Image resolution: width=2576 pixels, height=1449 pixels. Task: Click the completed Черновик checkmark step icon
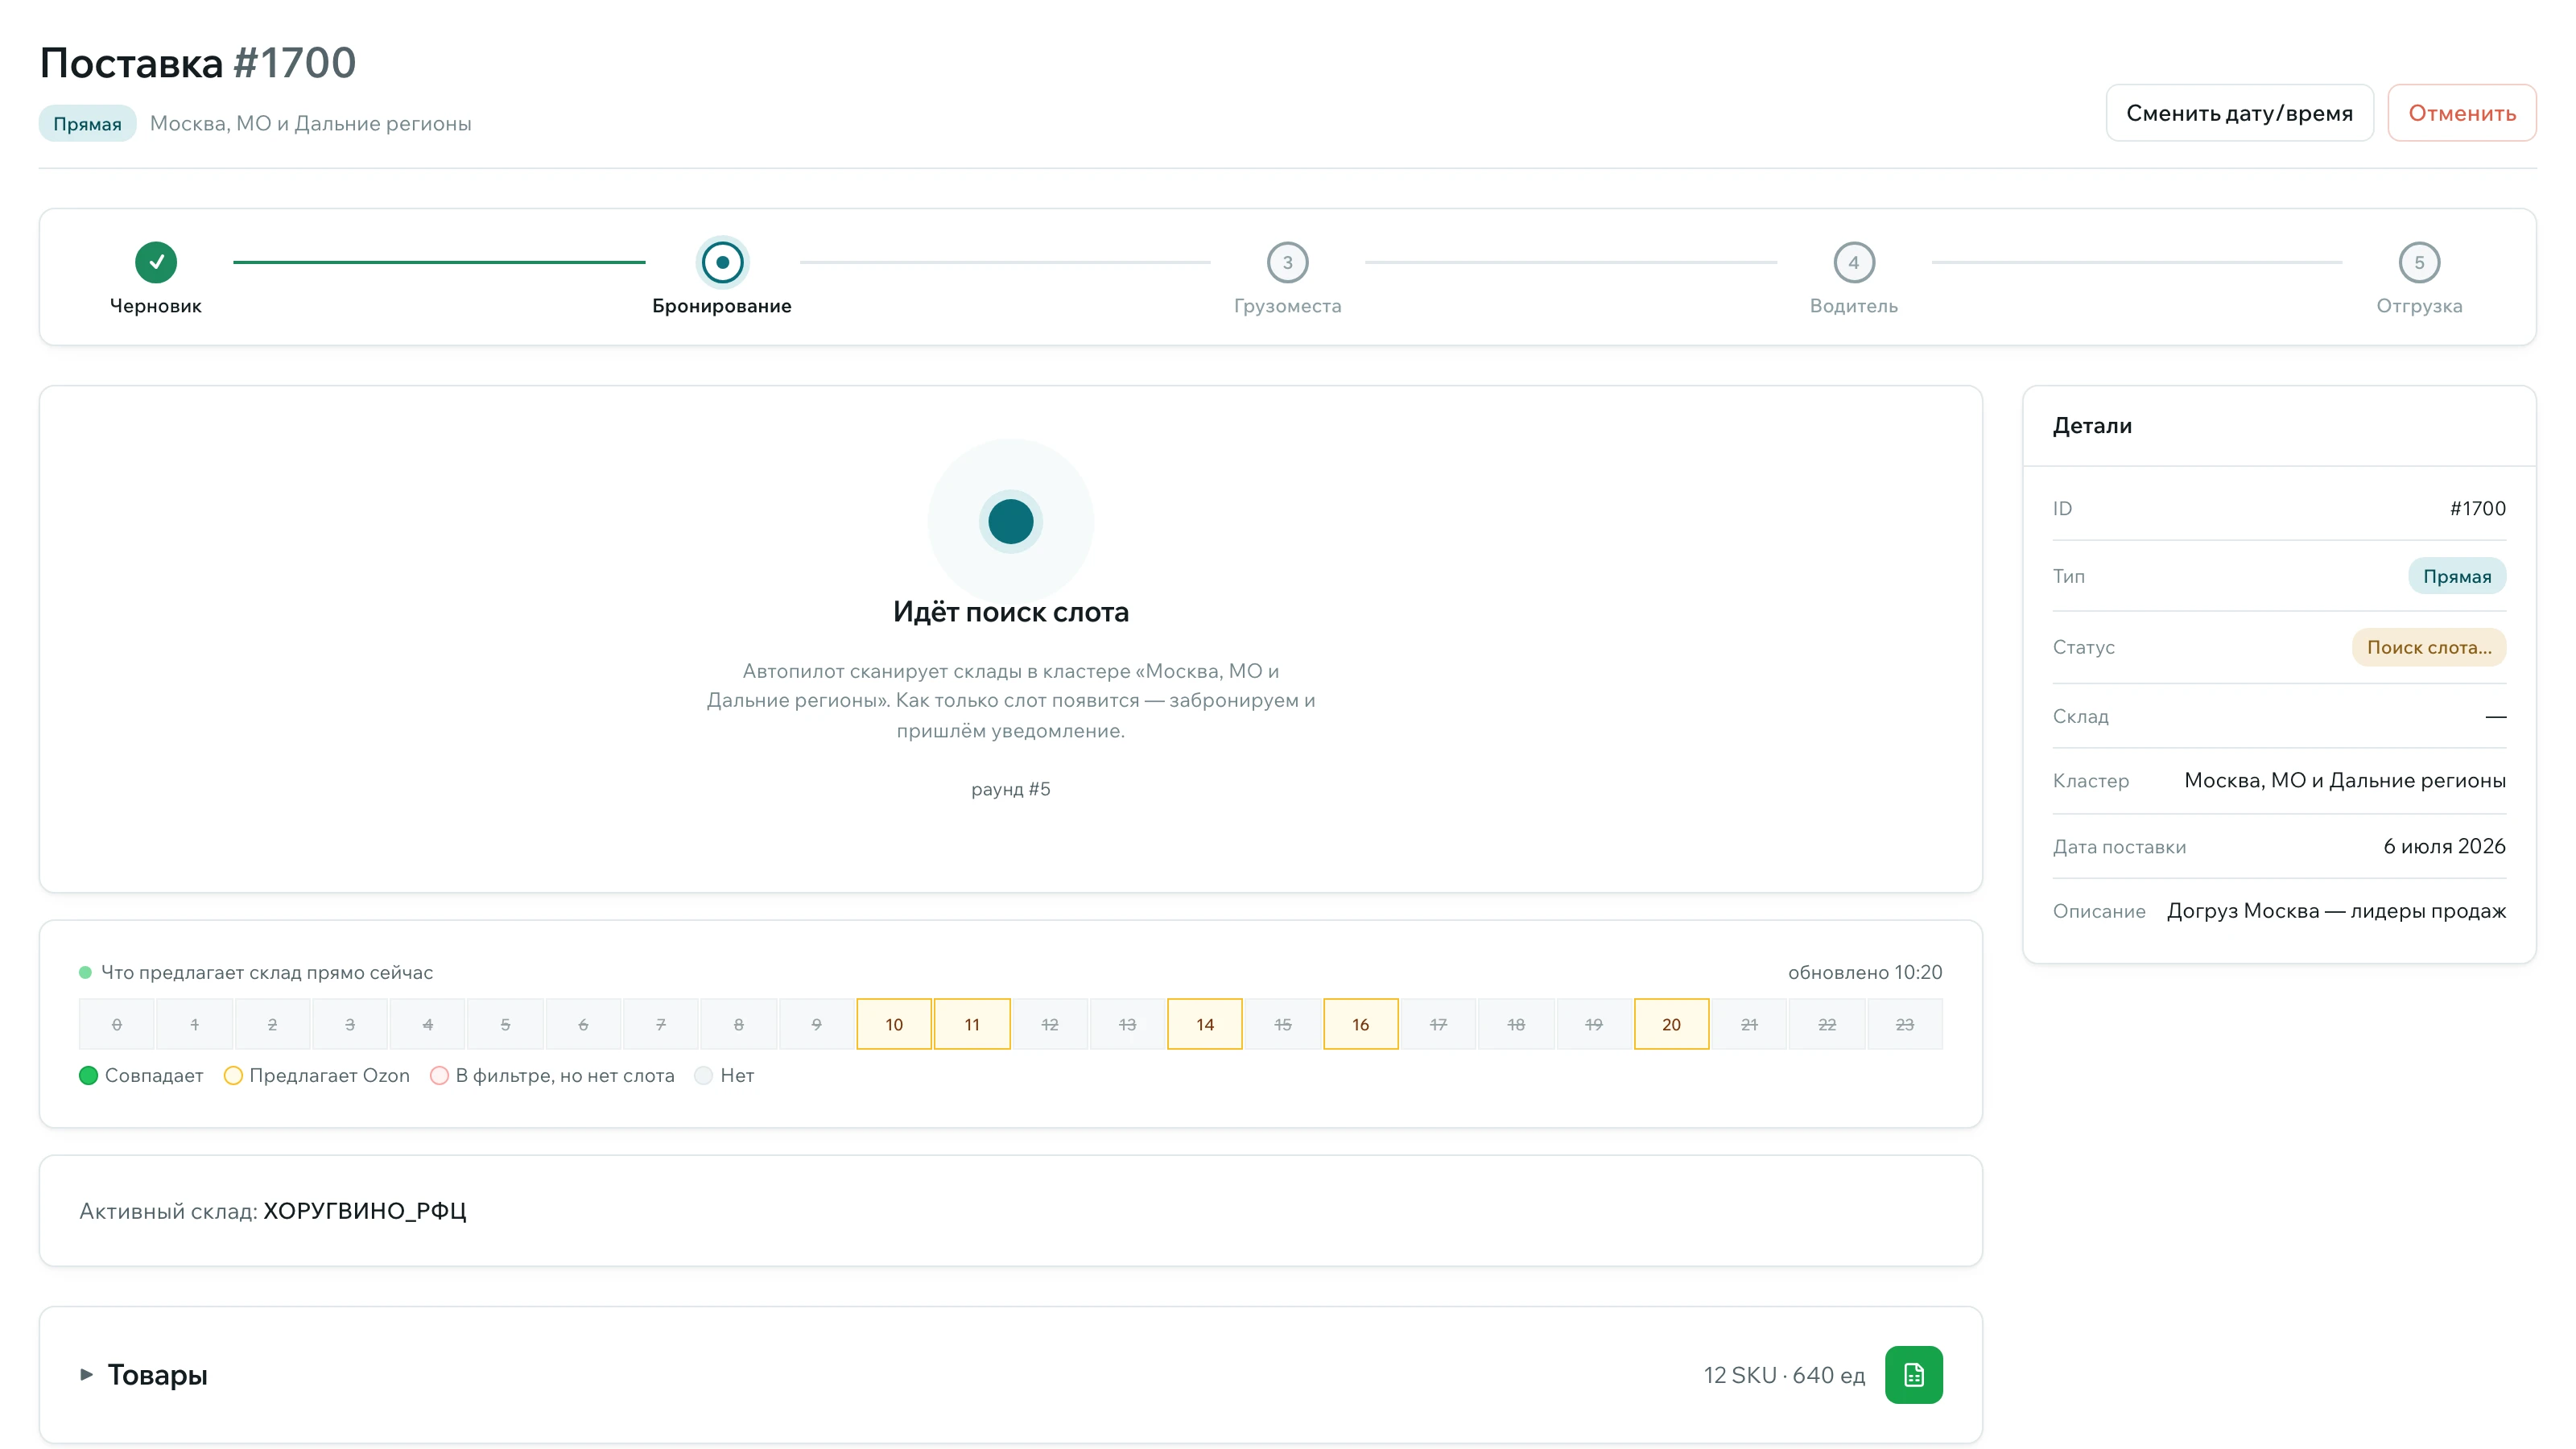156,262
